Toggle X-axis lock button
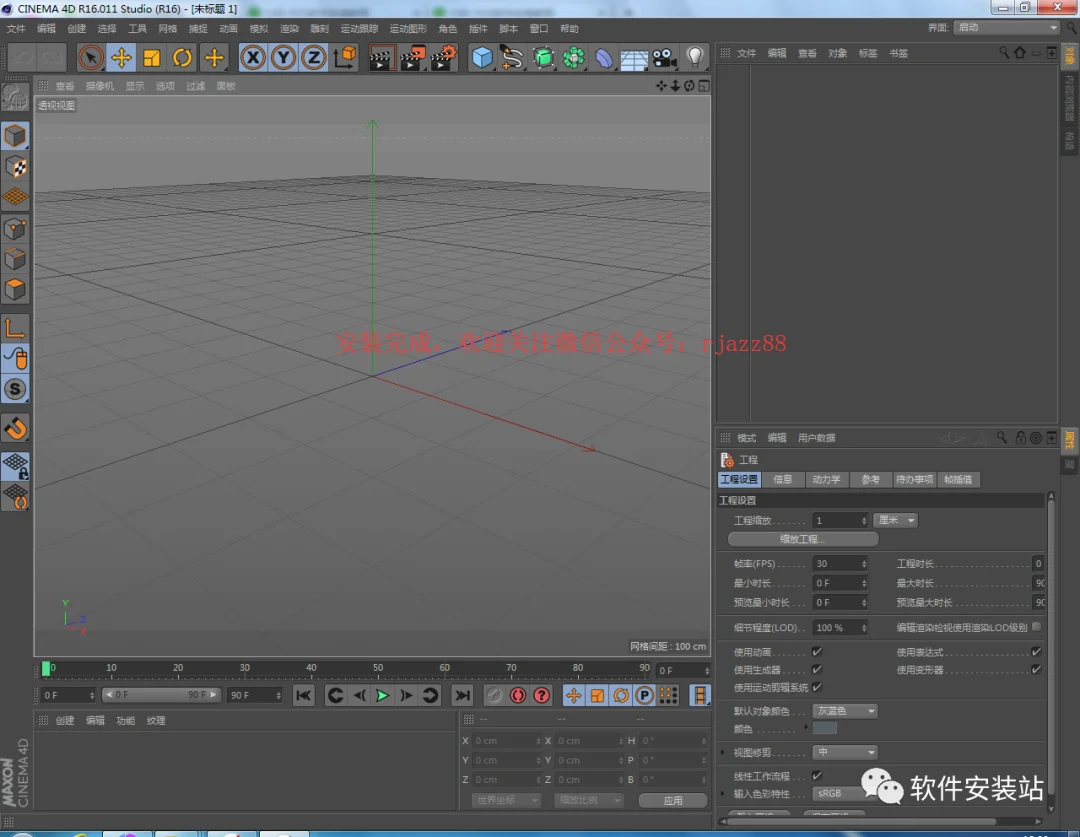This screenshot has height=837, width=1080. tap(253, 58)
